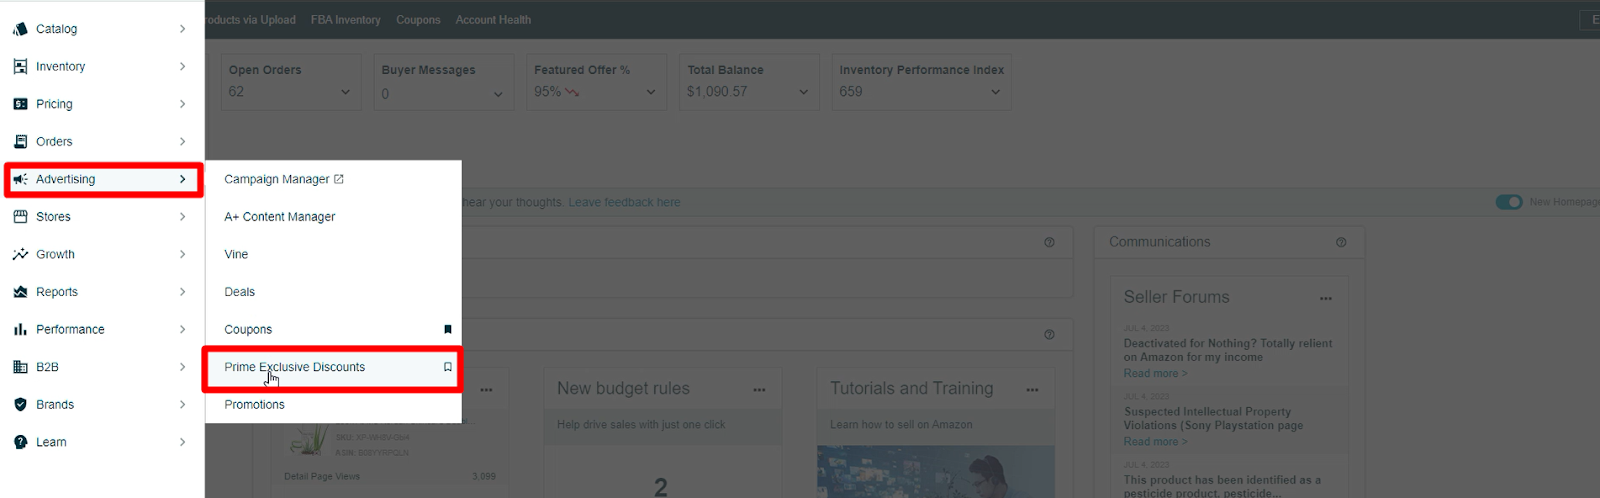Expand the Learn submenu chevron
The height and width of the screenshot is (498, 1600).
pos(182,442)
